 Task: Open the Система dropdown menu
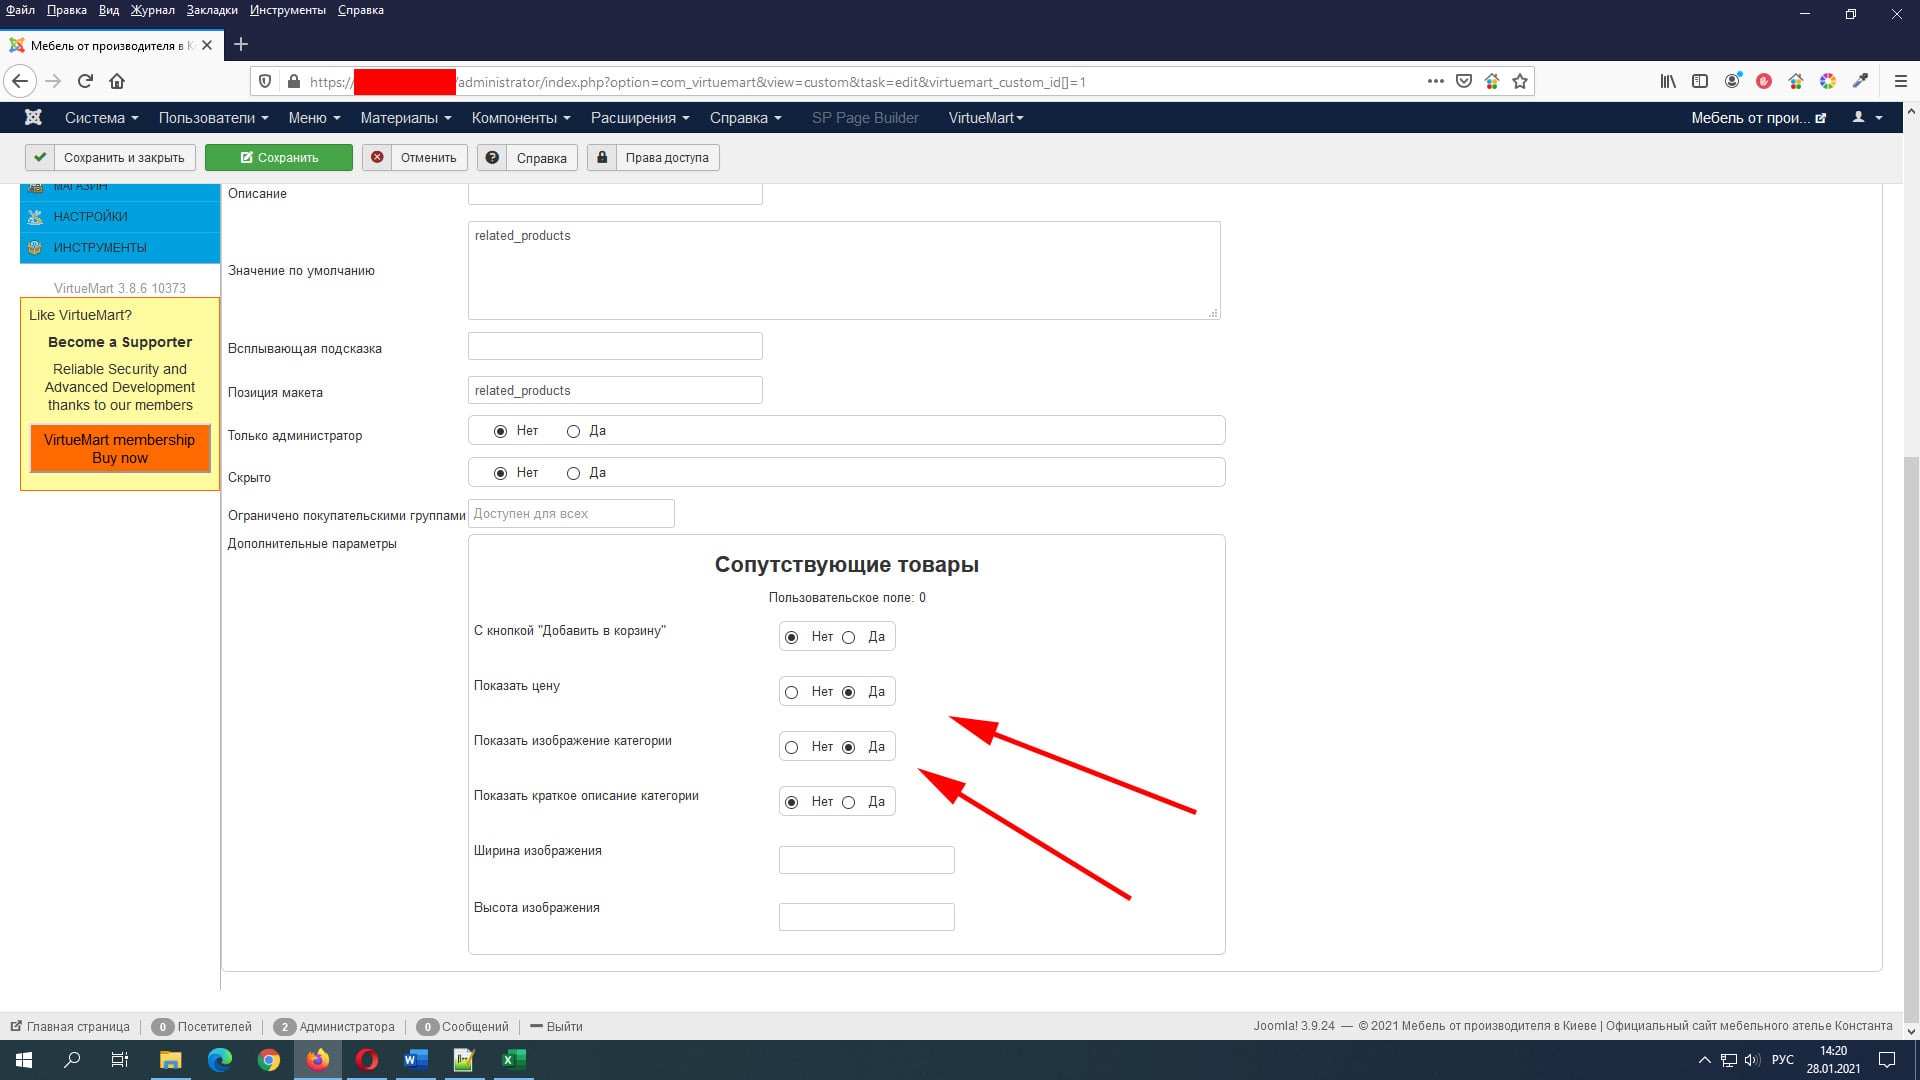[101, 118]
